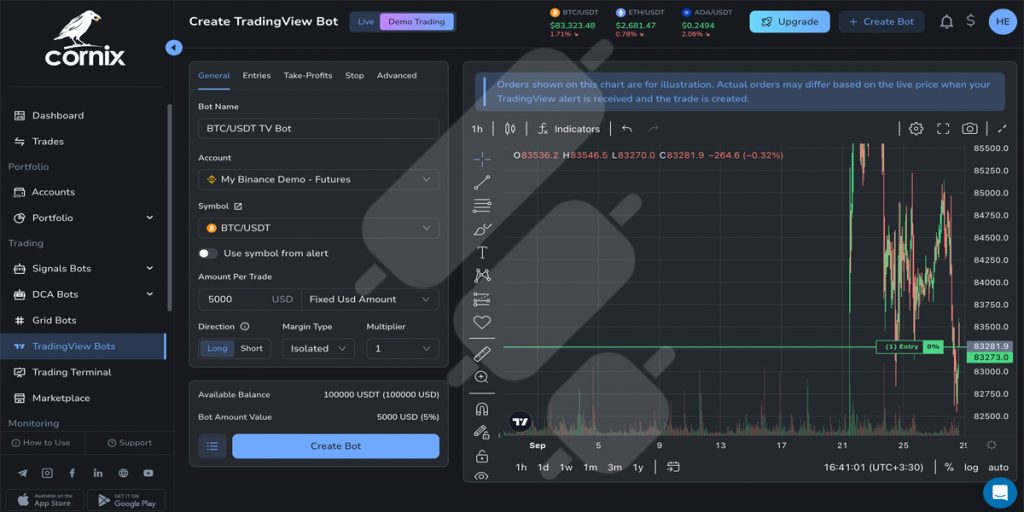Viewport: 1024px width, 512px height.
Task: Toggle stay in drawing mode pencil-lock
Action: 482,432
